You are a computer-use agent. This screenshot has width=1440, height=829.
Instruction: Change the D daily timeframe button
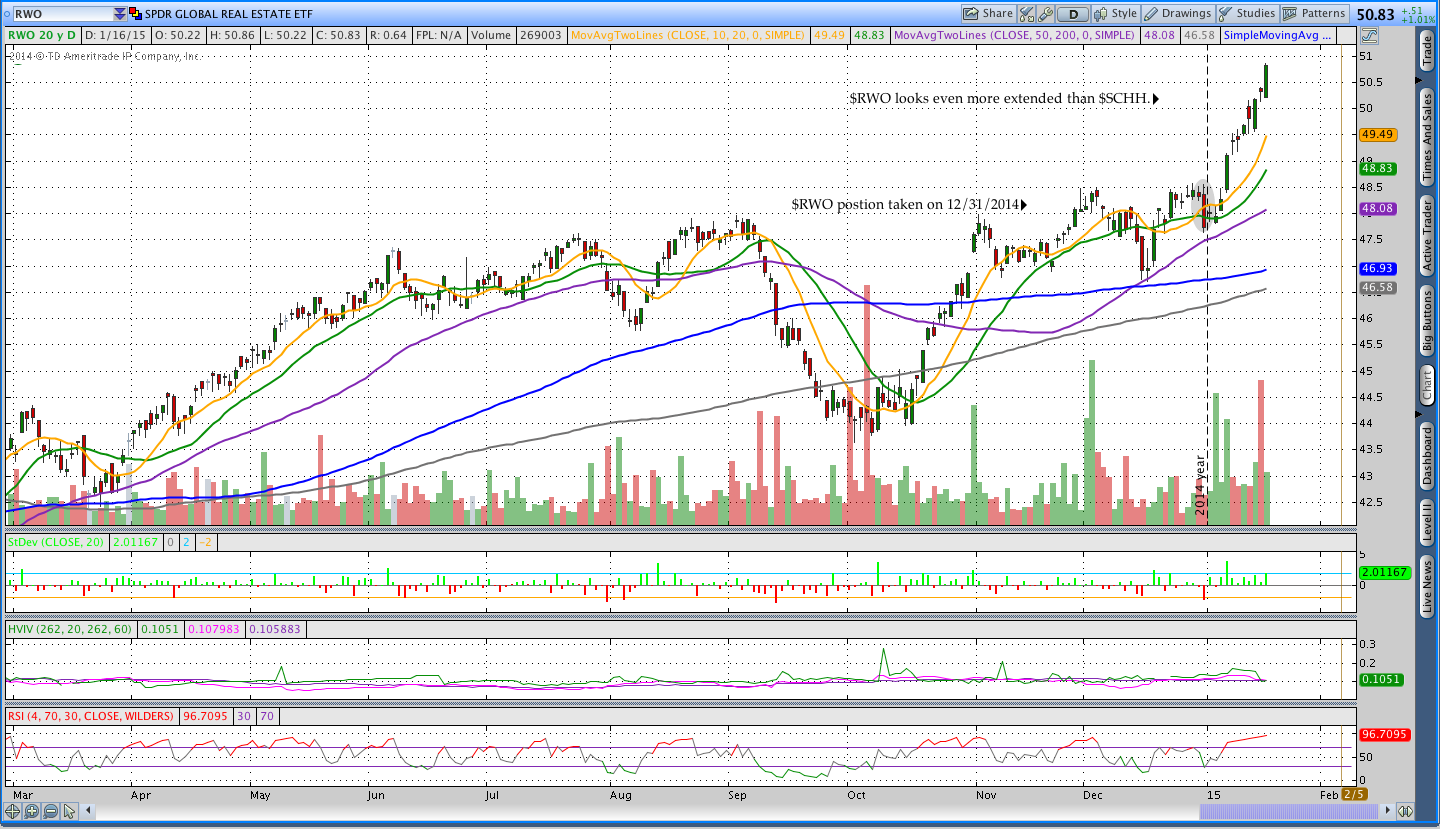click(1073, 14)
